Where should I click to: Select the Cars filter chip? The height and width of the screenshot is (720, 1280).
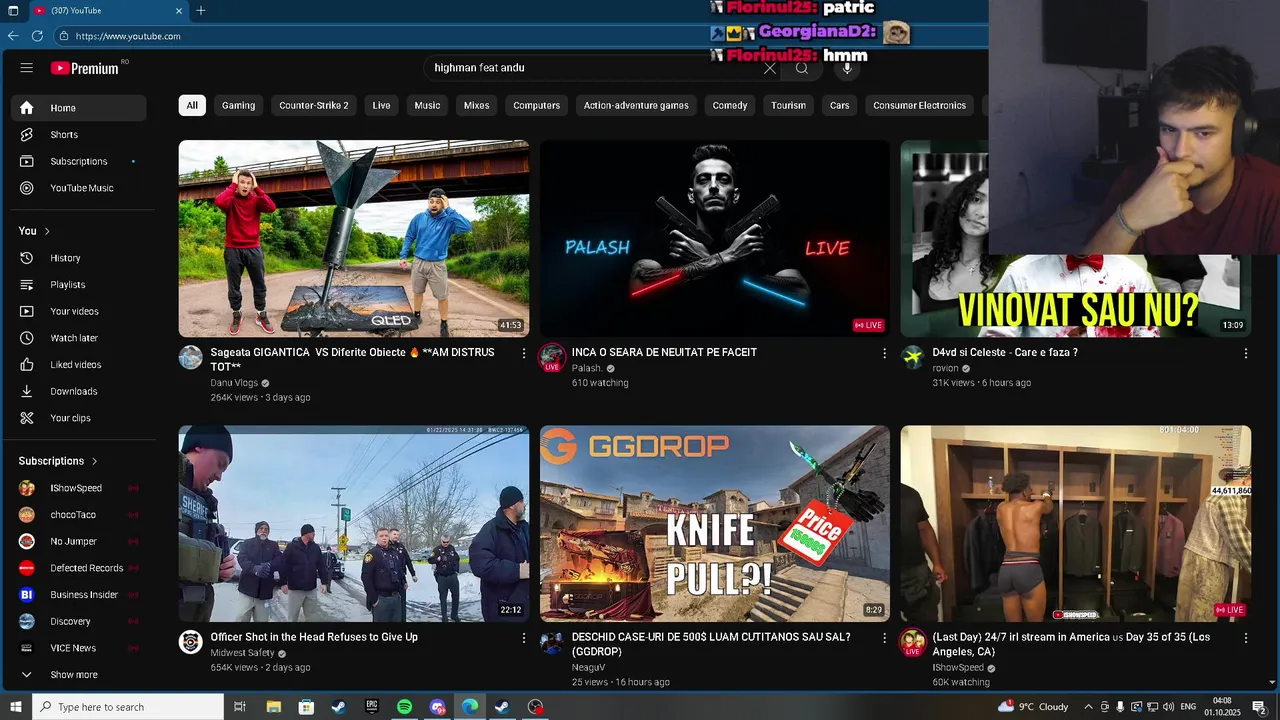click(x=840, y=105)
